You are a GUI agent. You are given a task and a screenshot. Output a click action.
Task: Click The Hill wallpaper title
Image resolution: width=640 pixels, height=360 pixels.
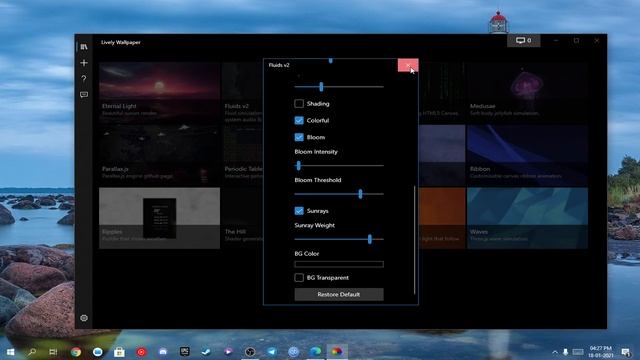coord(235,231)
